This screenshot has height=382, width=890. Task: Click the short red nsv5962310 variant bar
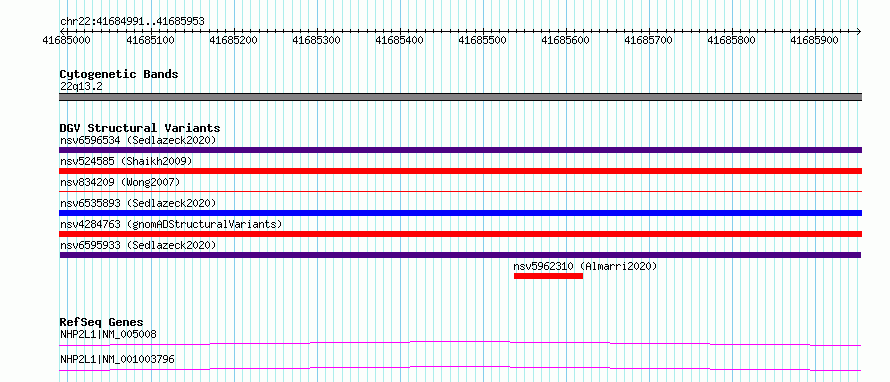548,276
